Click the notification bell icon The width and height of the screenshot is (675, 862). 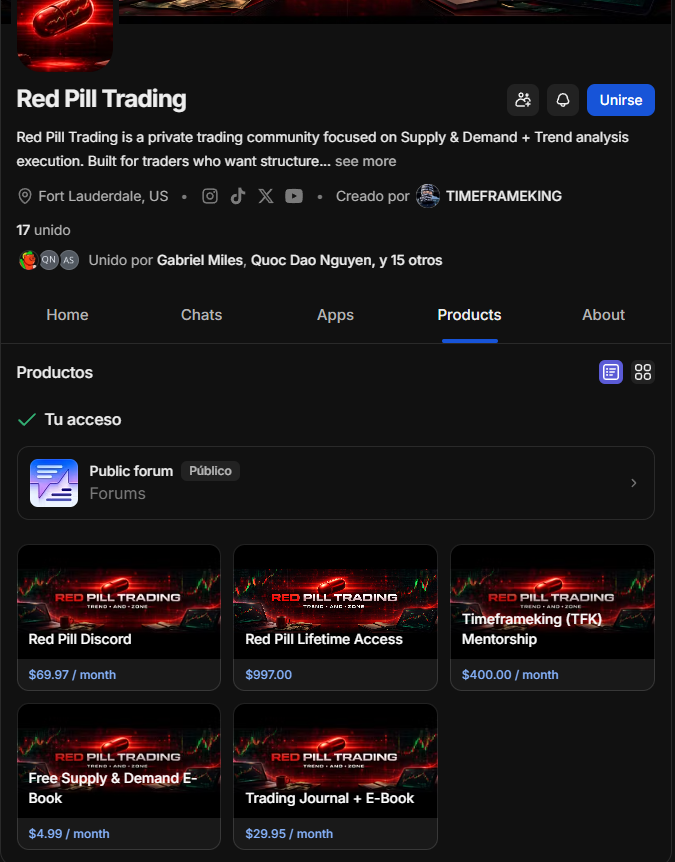(x=563, y=100)
